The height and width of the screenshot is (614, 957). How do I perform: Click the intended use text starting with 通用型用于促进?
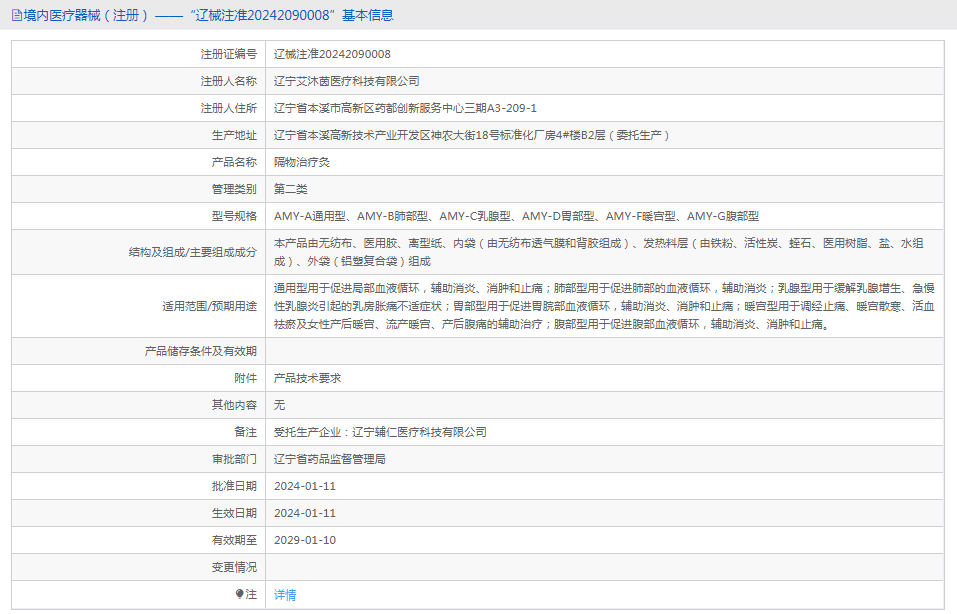604,306
